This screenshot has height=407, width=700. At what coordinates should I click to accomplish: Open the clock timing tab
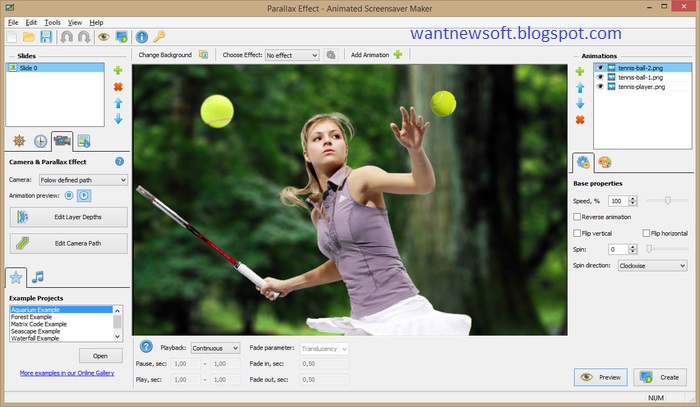(x=40, y=141)
